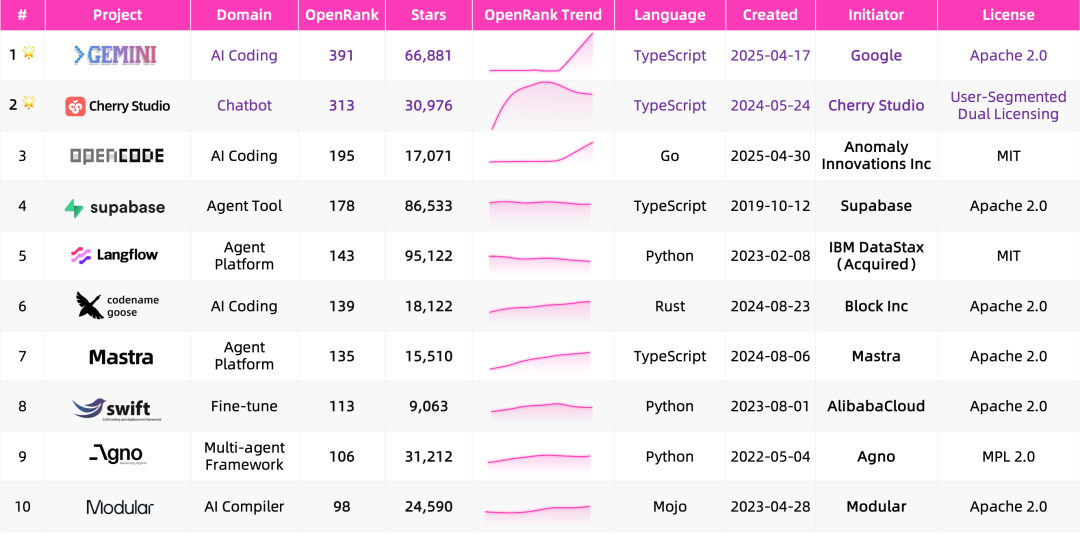Image resolution: width=1080 pixels, height=534 pixels.
Task: Open the Agno logo
Action: (x=116, y=455)
